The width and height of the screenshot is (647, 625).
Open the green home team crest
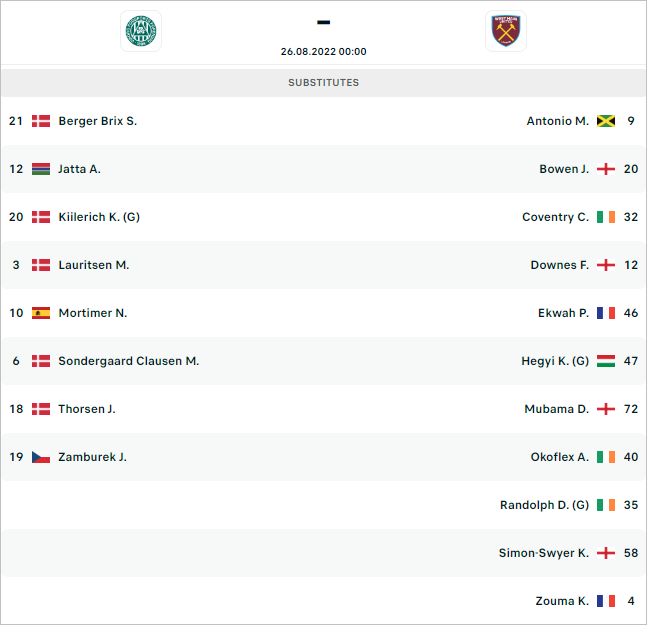click(x=141, y=31)
